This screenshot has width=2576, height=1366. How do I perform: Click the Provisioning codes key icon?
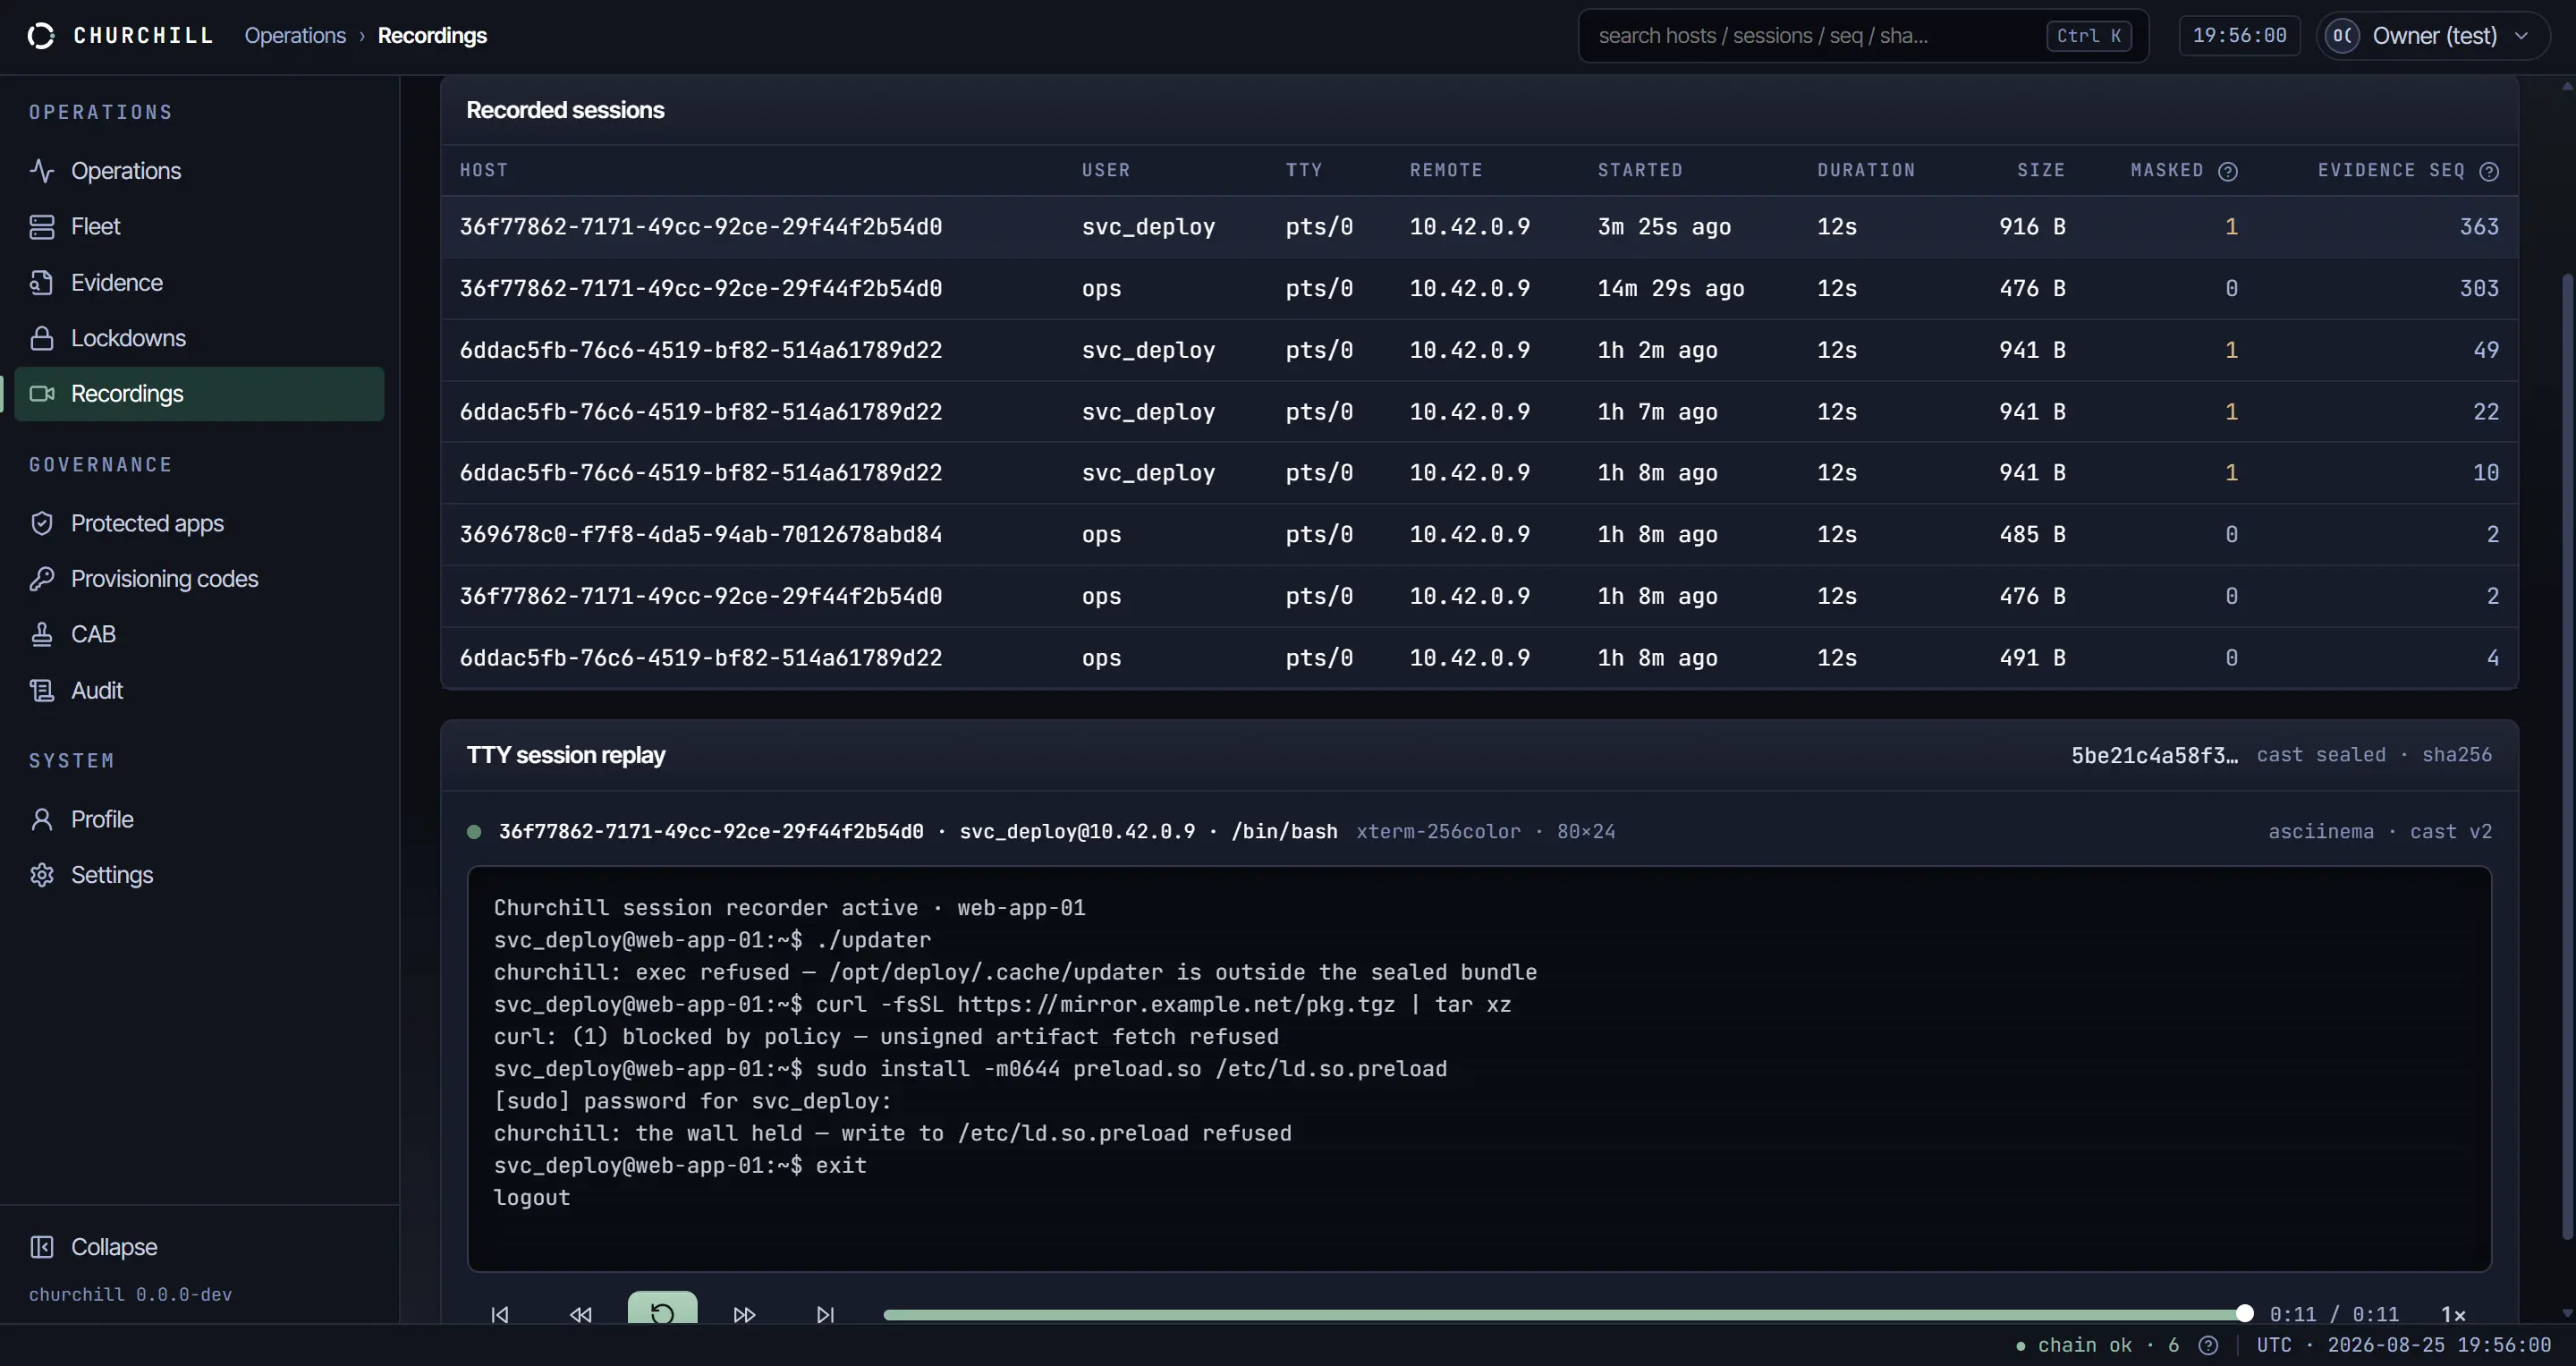pos(42,579)
